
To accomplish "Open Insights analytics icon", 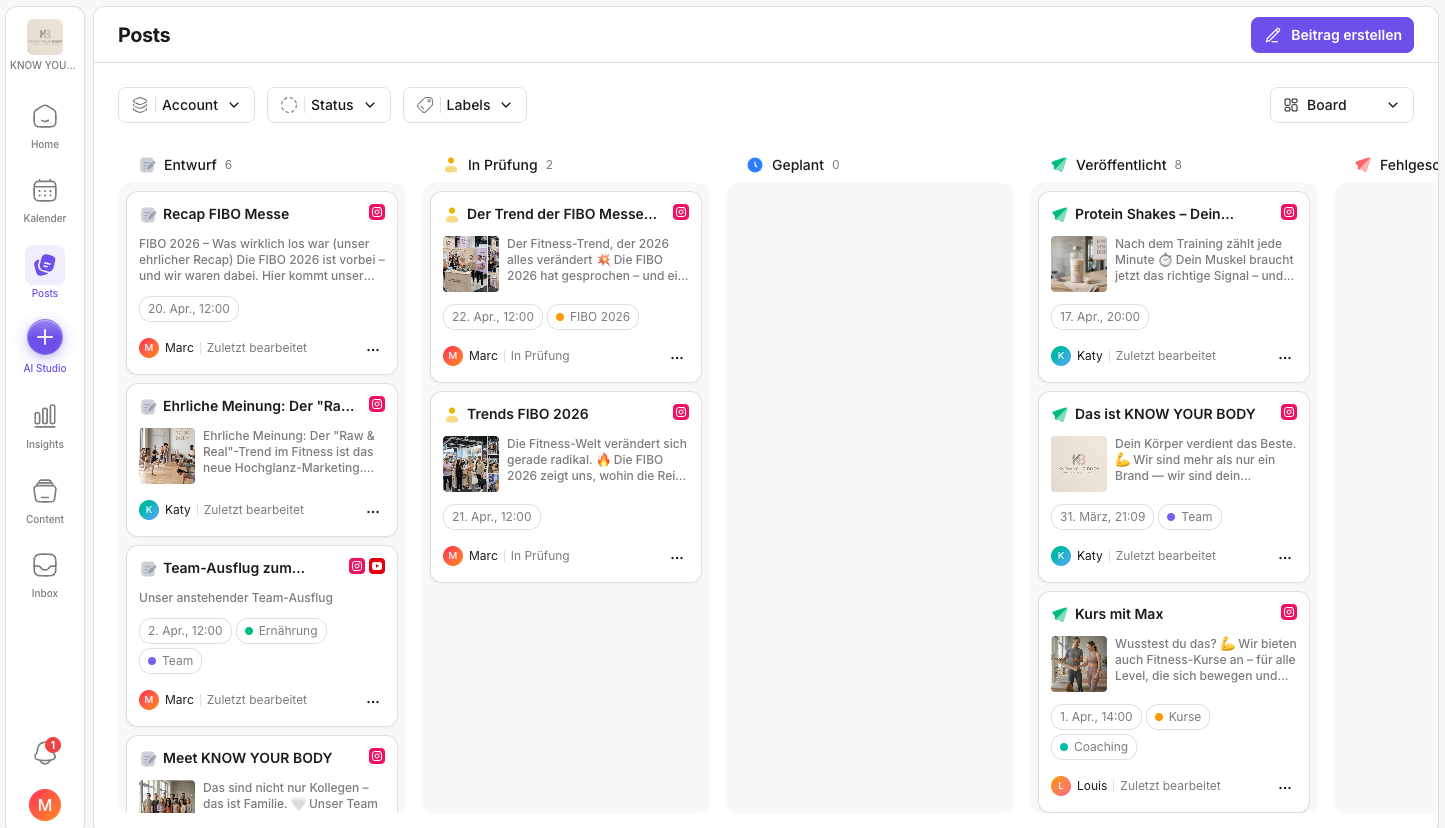I will coord(45,426).
